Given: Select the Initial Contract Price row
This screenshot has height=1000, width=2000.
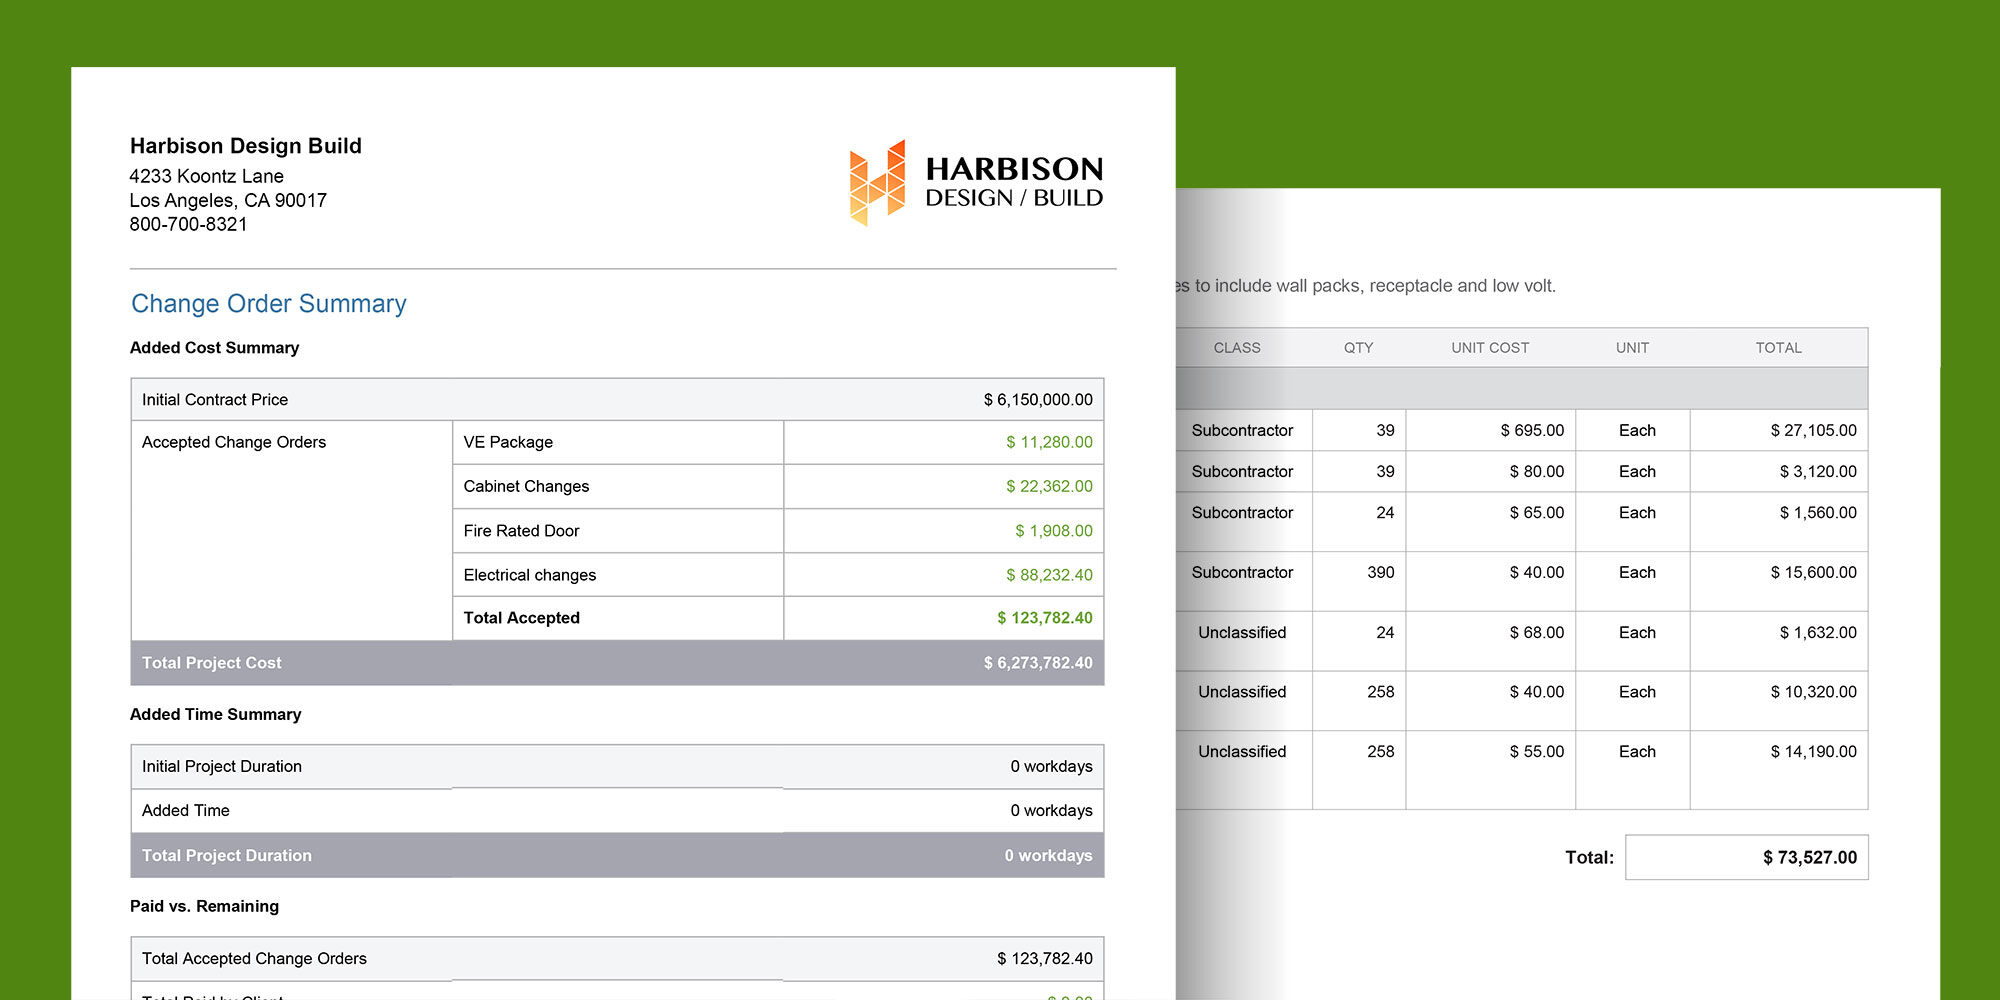Looking at the screenshot, I should [x=400, y=399].
